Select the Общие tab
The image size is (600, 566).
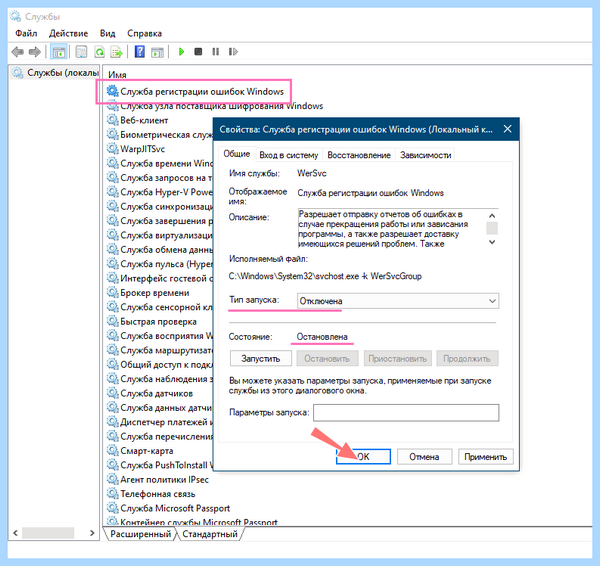(236, 154)
